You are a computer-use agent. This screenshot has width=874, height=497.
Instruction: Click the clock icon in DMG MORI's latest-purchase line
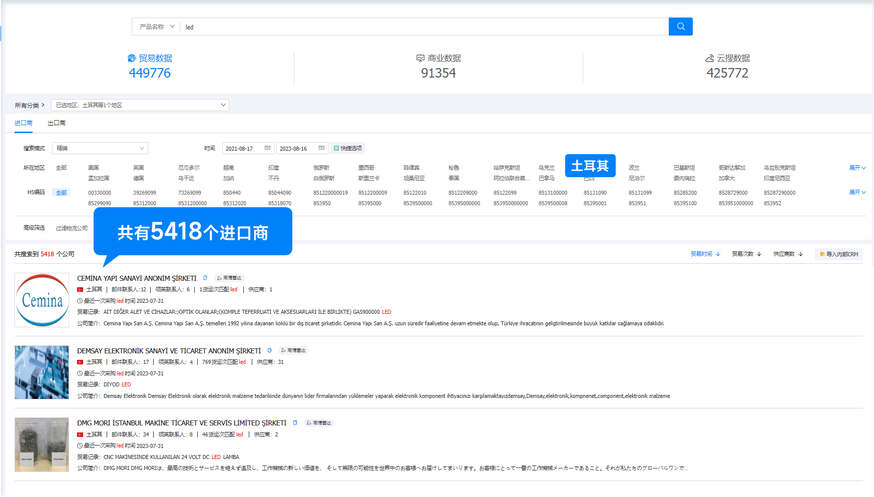[80, 446]
